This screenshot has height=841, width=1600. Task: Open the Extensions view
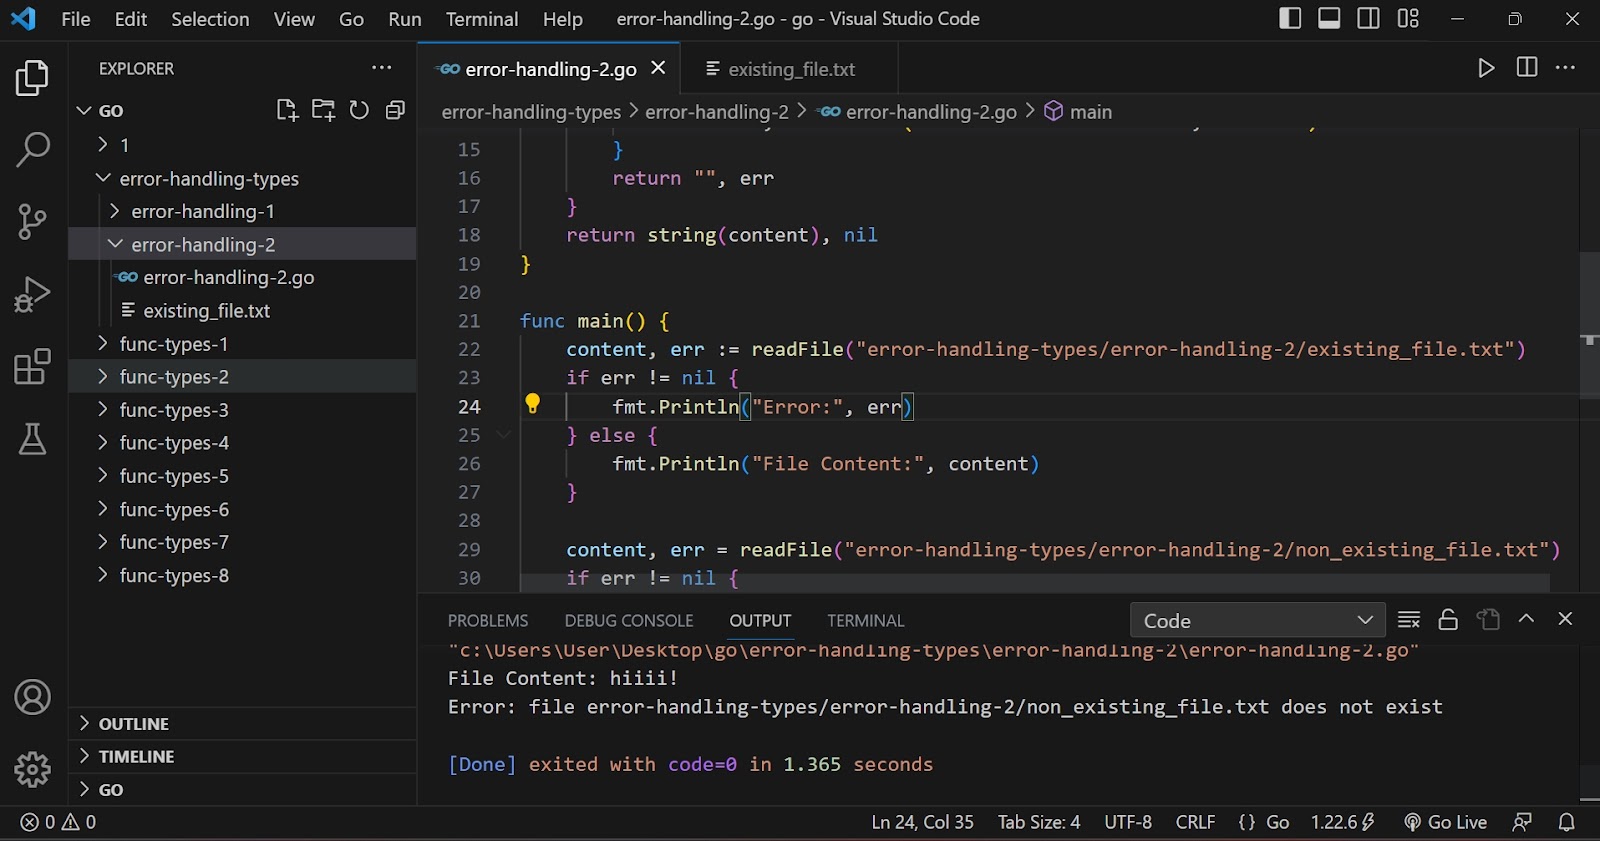pyautogui.click(x=32, y=366)
